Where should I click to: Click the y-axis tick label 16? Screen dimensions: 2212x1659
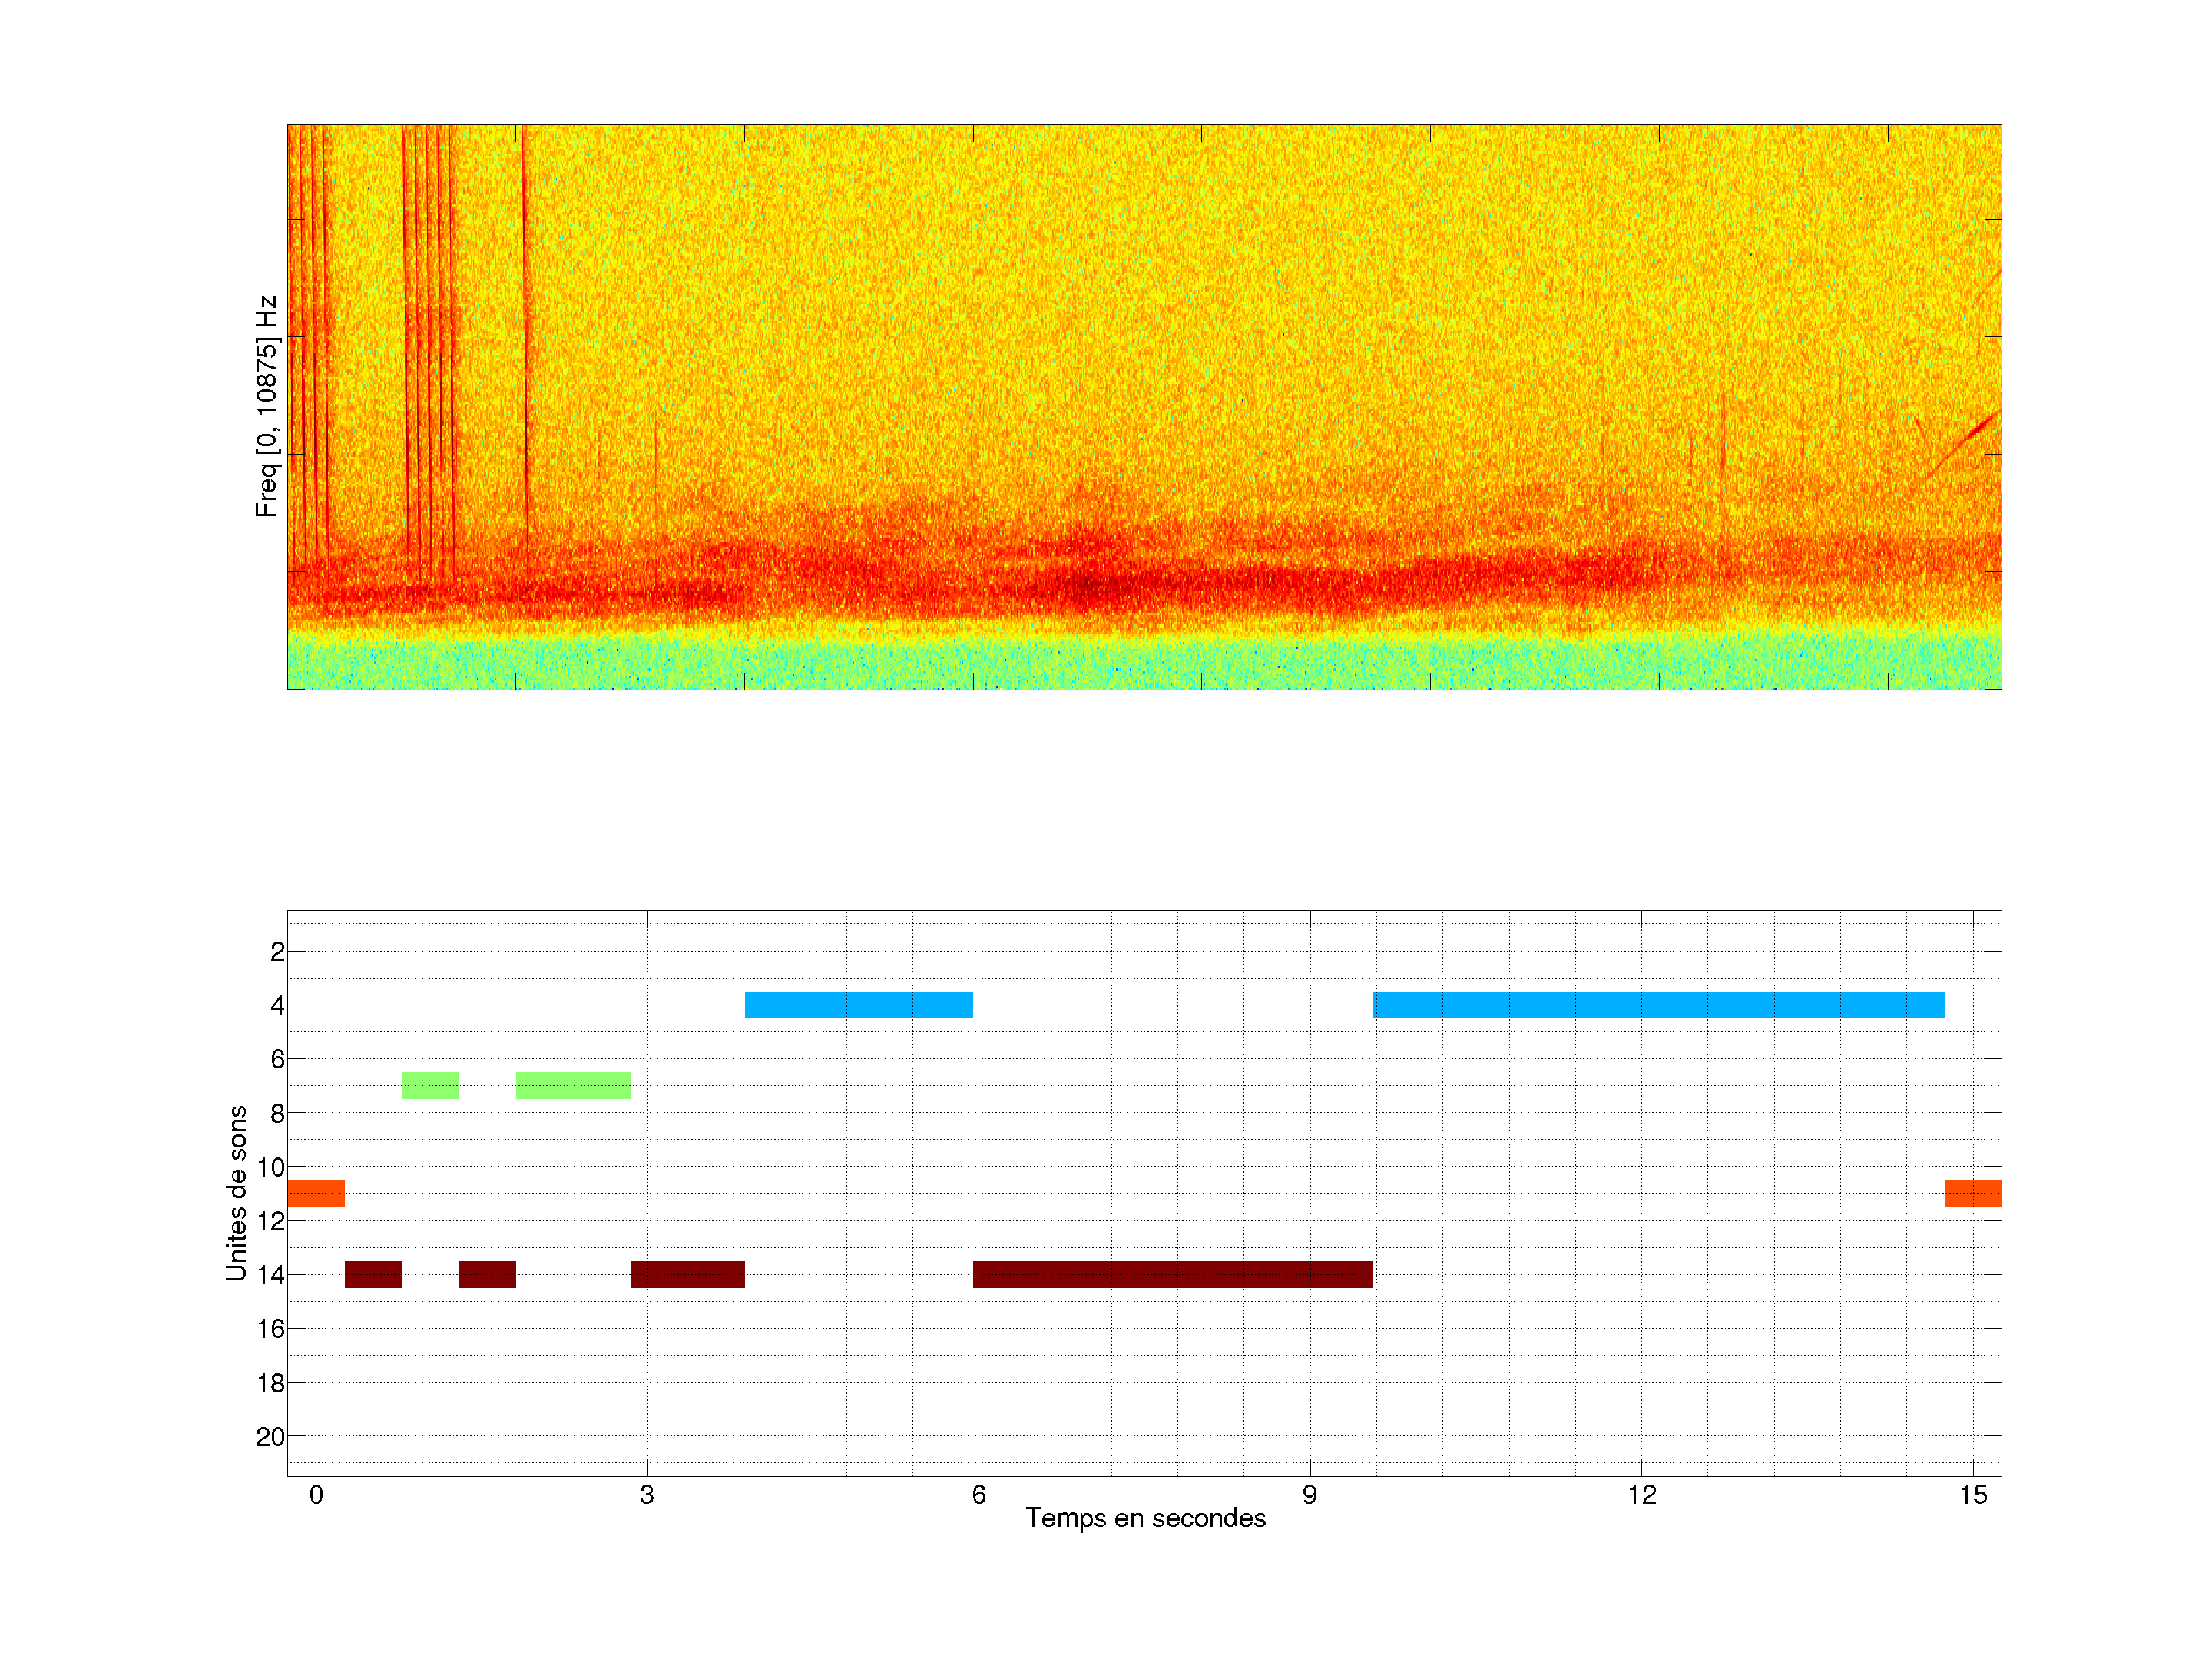[270, 1329]
